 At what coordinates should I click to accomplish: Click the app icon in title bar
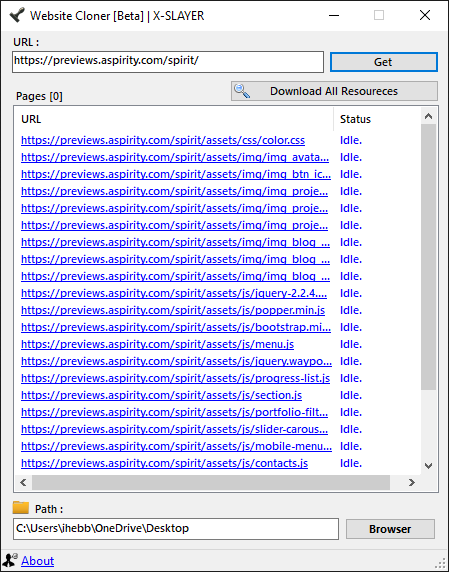(x=16, y=15)
